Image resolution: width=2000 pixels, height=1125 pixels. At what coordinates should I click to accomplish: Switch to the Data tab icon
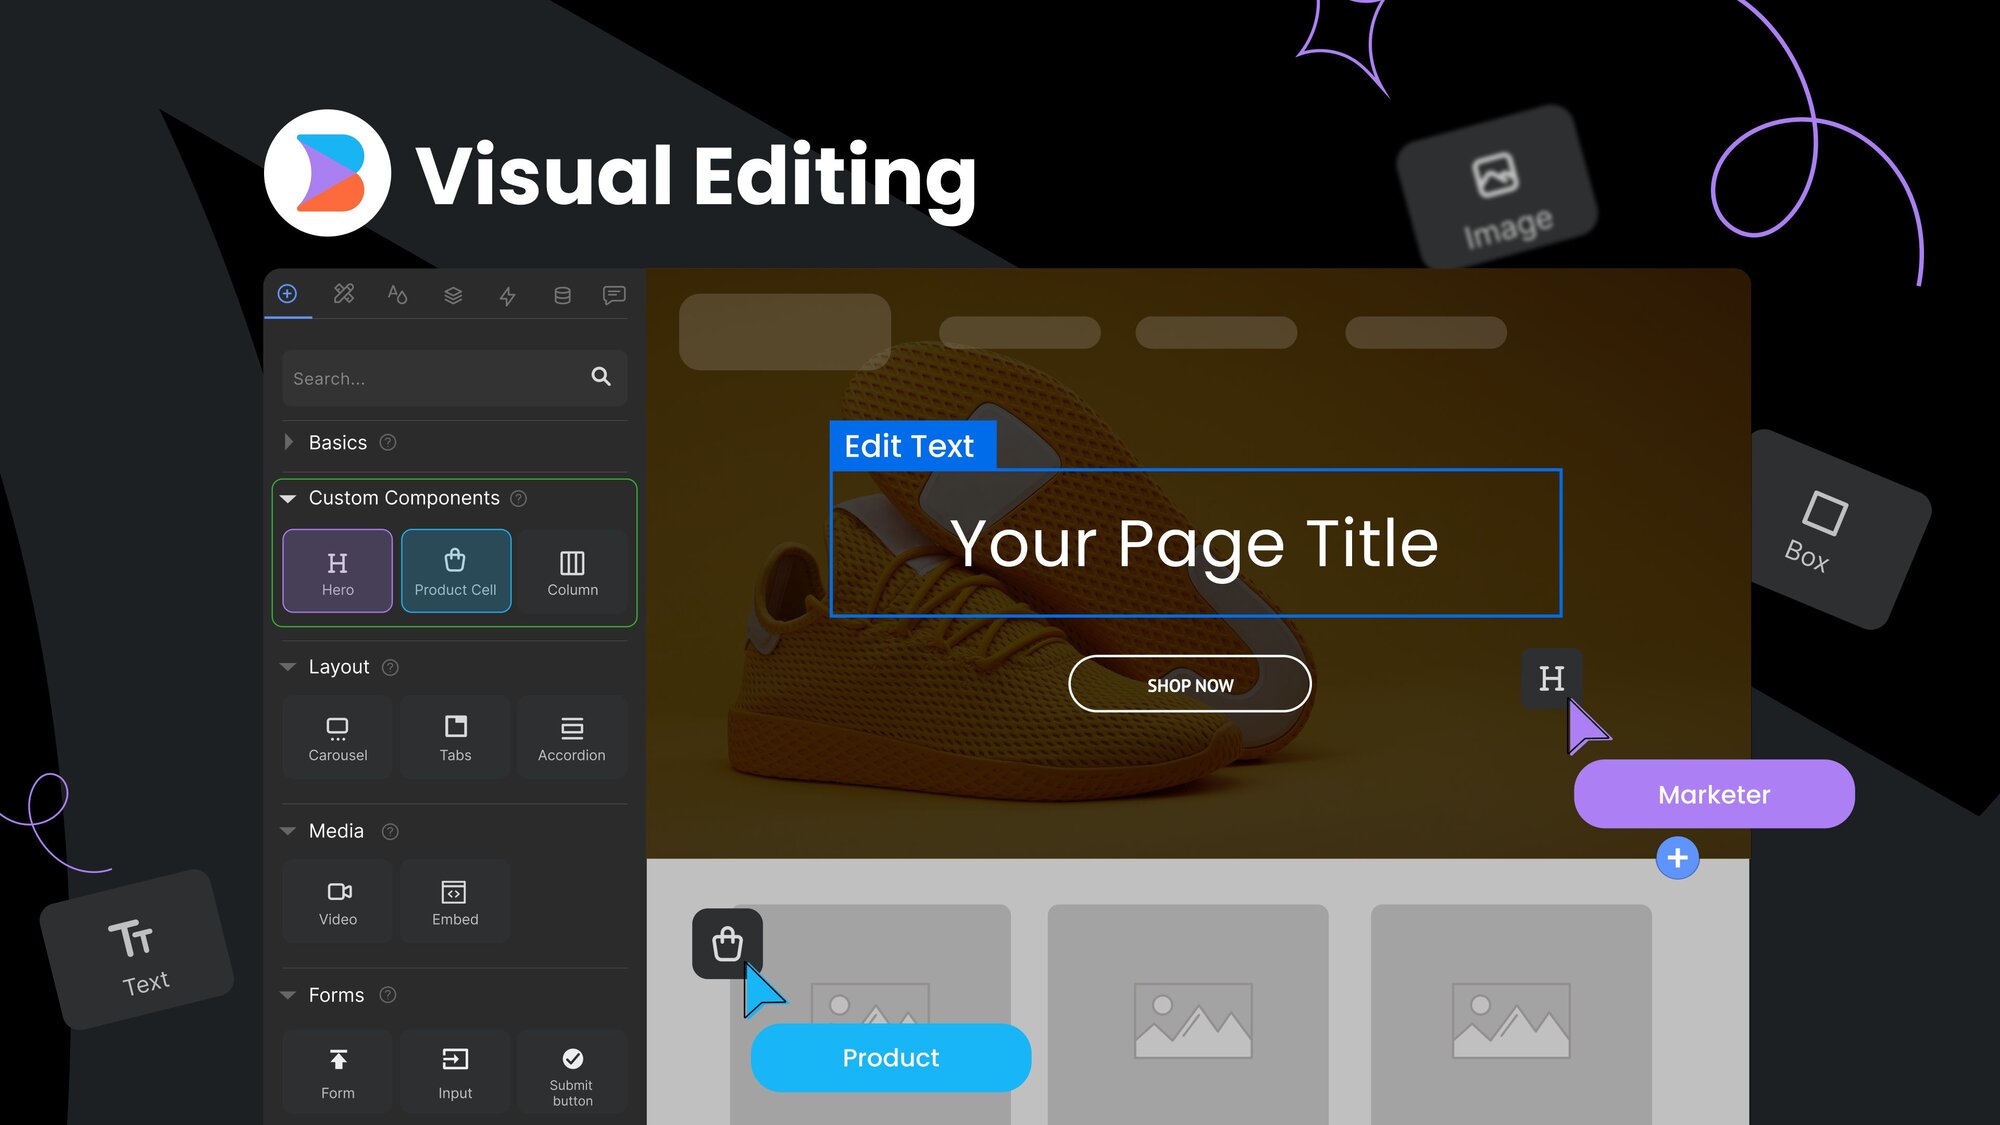click(562, 295)
